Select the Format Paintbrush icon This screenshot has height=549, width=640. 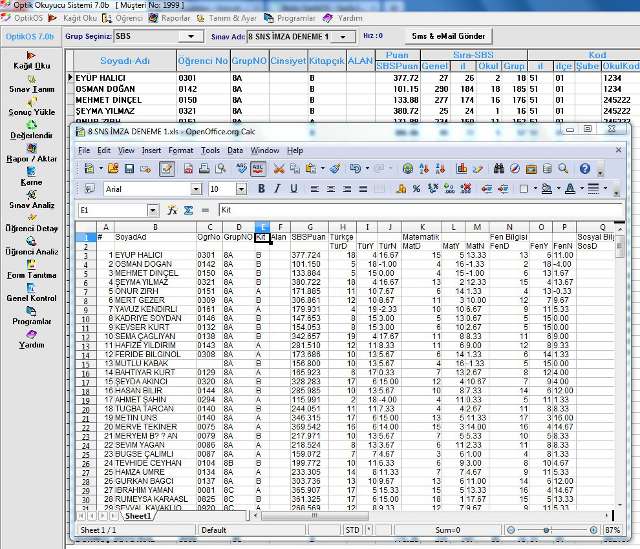point(336,169)
